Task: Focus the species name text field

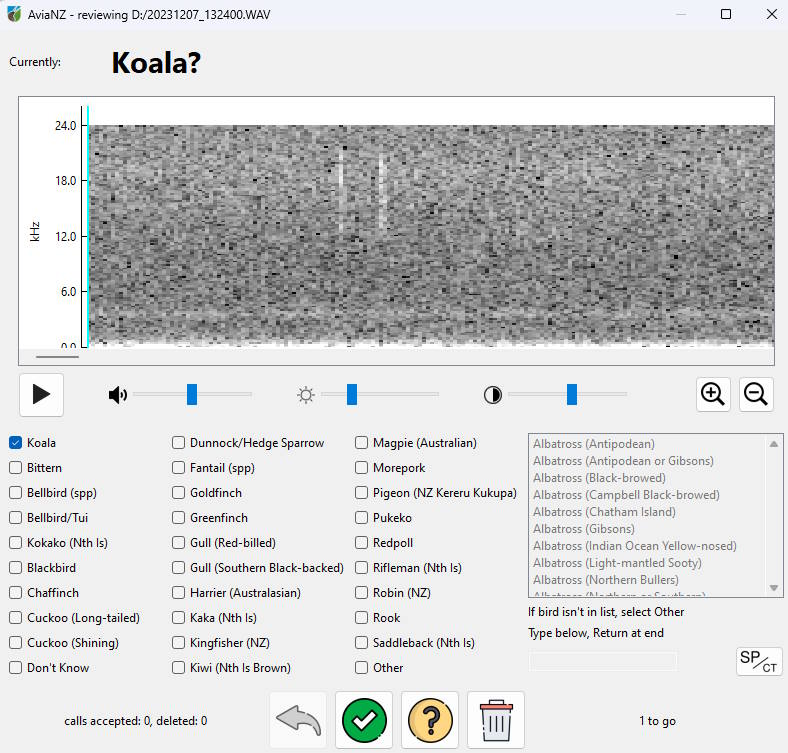Action: pos(603,661)
